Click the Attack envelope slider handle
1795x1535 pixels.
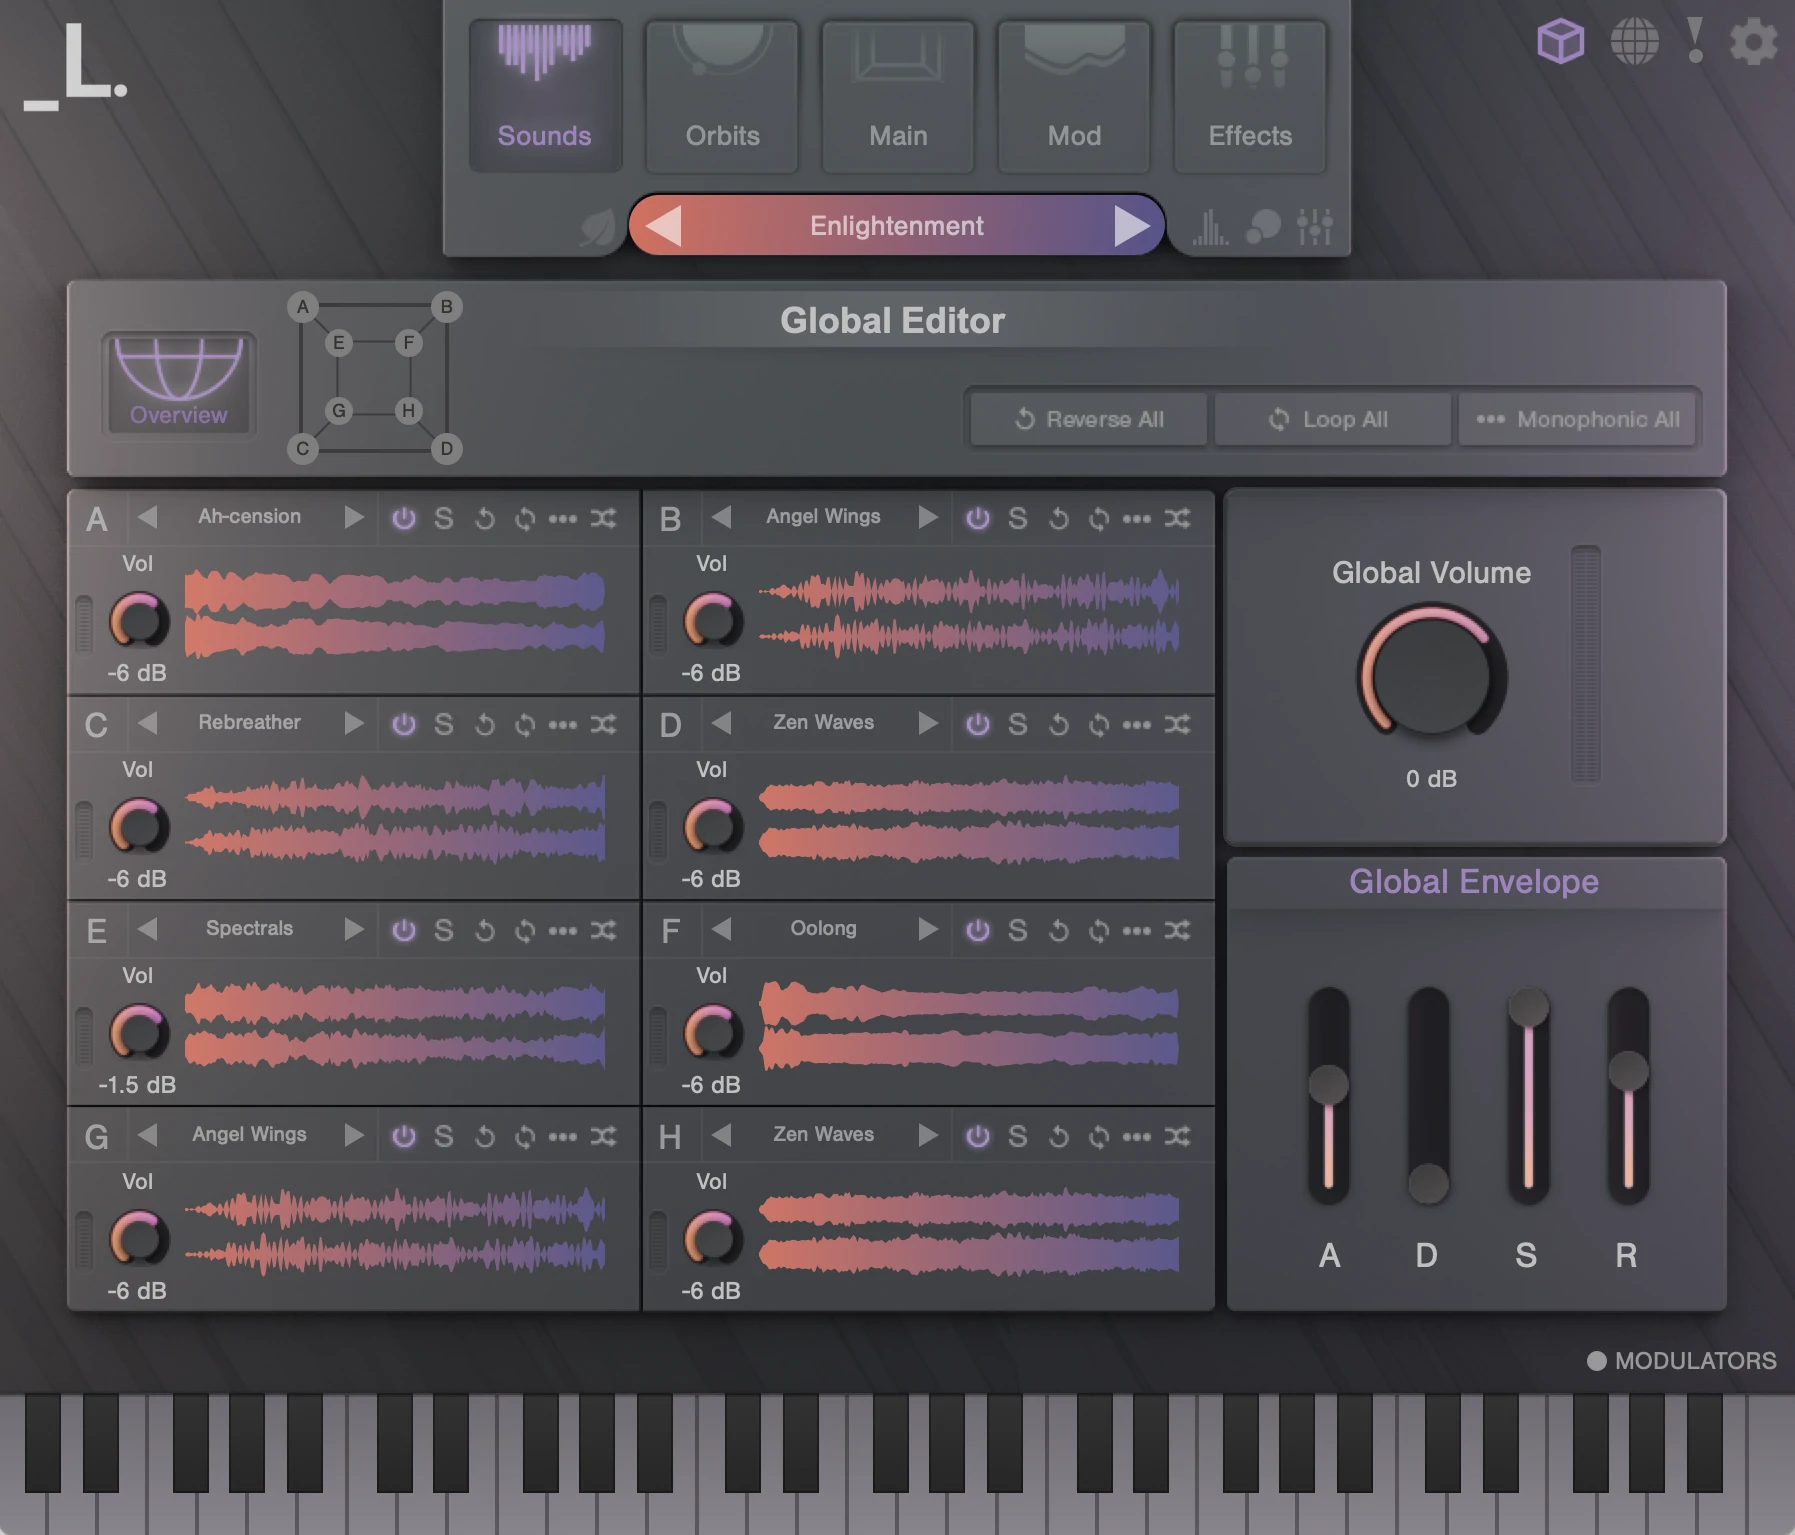pyautogui.click(x=1329, y=1085)
